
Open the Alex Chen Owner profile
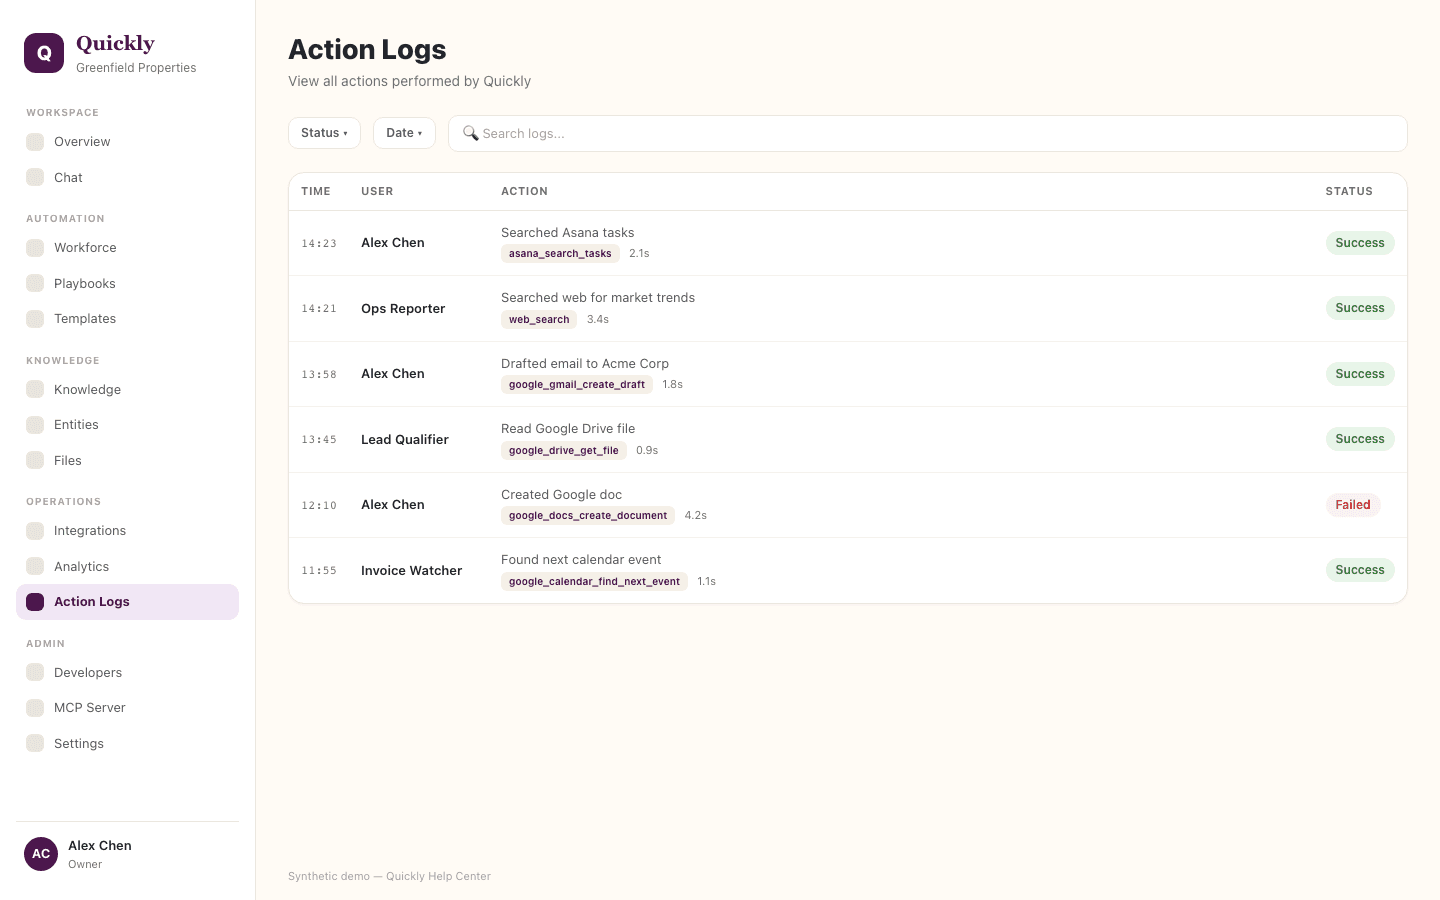coord(127,854)
